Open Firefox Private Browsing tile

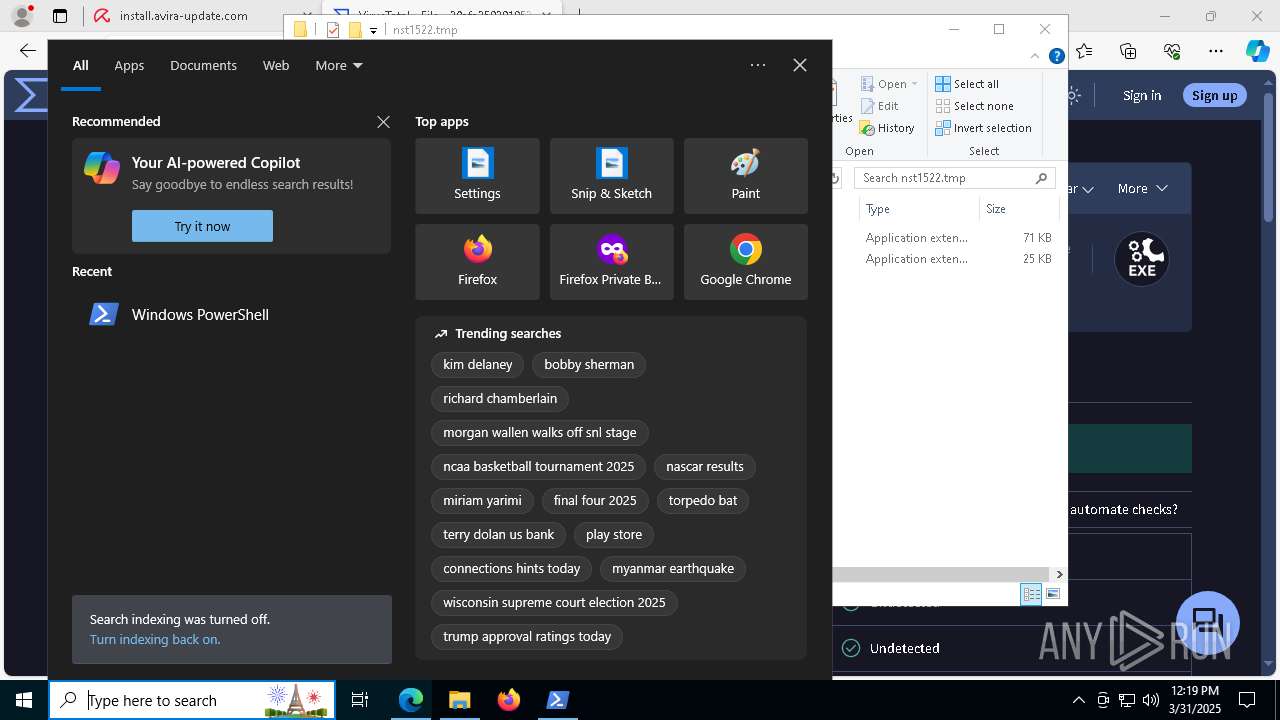tap(611, 262)
